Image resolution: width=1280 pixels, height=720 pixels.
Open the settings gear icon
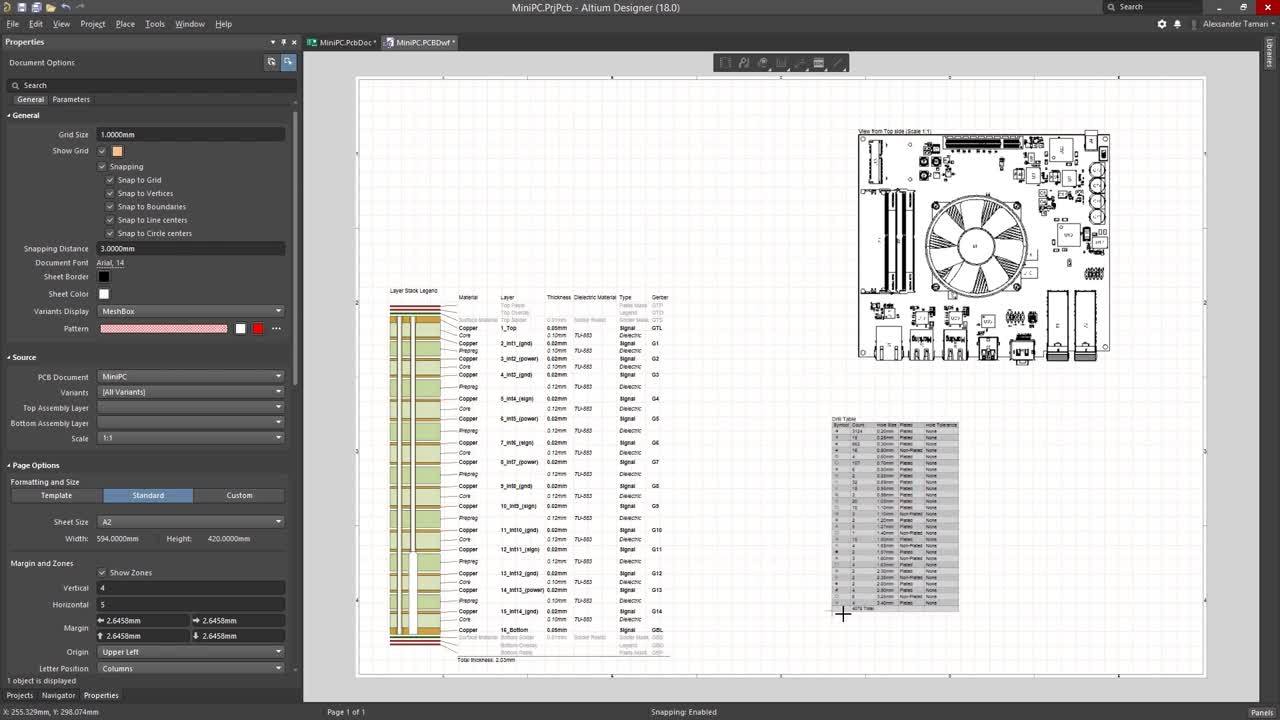tap(1162, 24)
